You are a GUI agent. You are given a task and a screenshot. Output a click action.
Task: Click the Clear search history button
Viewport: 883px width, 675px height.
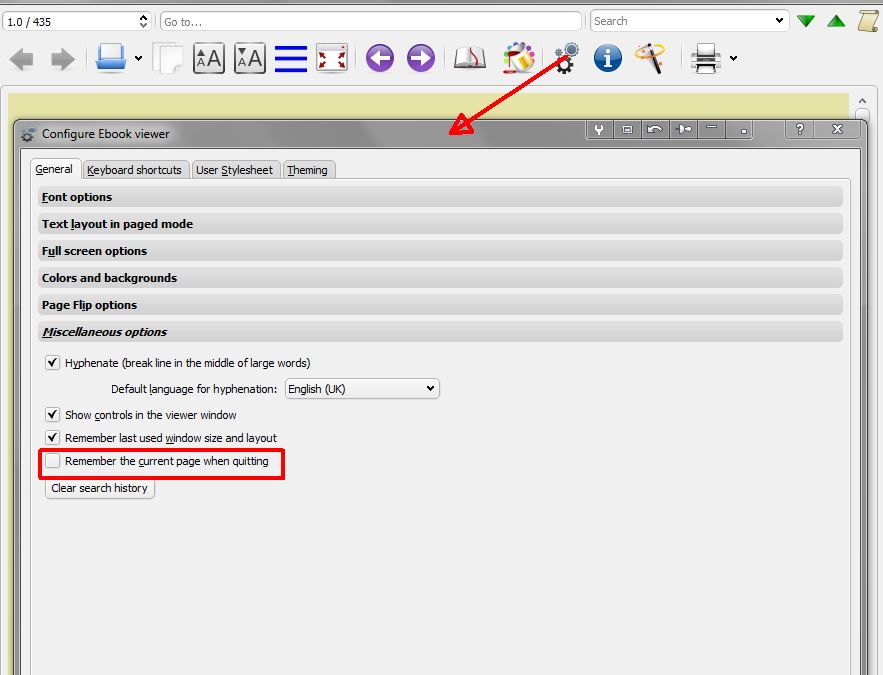(100, 488)
